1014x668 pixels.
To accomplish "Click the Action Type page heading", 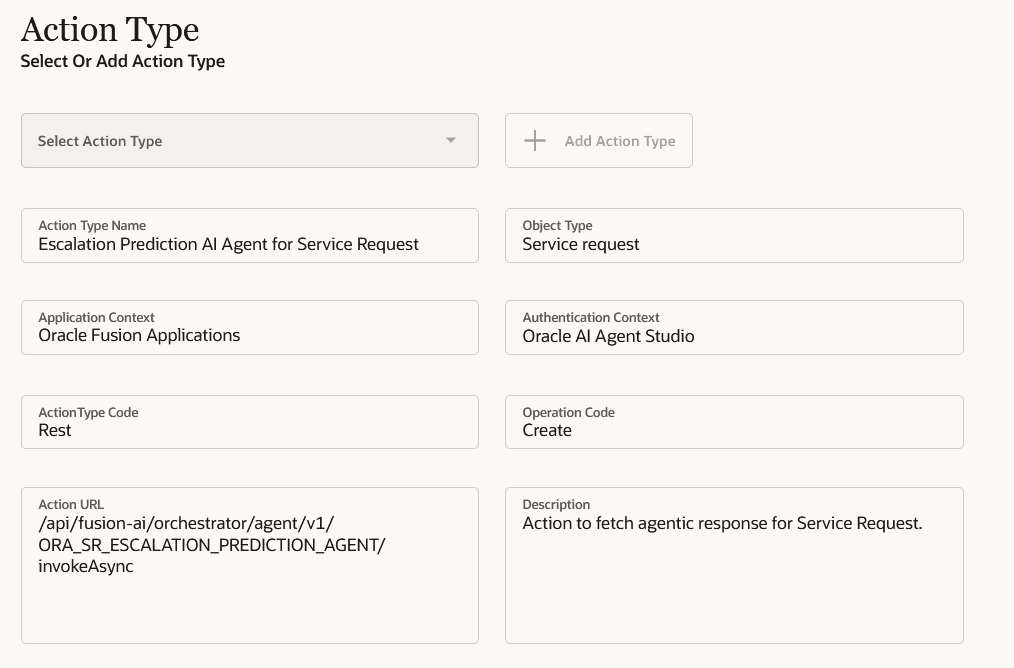I will coord(110,30).
